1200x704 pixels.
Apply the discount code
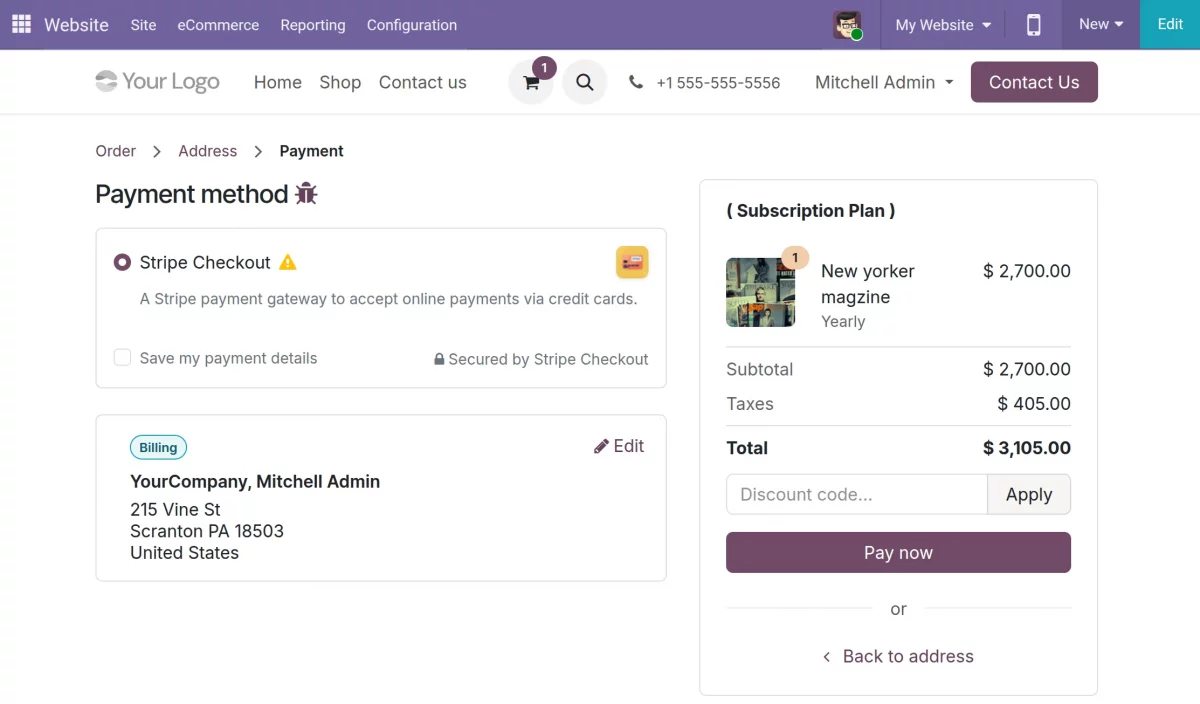tap(1029, 494)
